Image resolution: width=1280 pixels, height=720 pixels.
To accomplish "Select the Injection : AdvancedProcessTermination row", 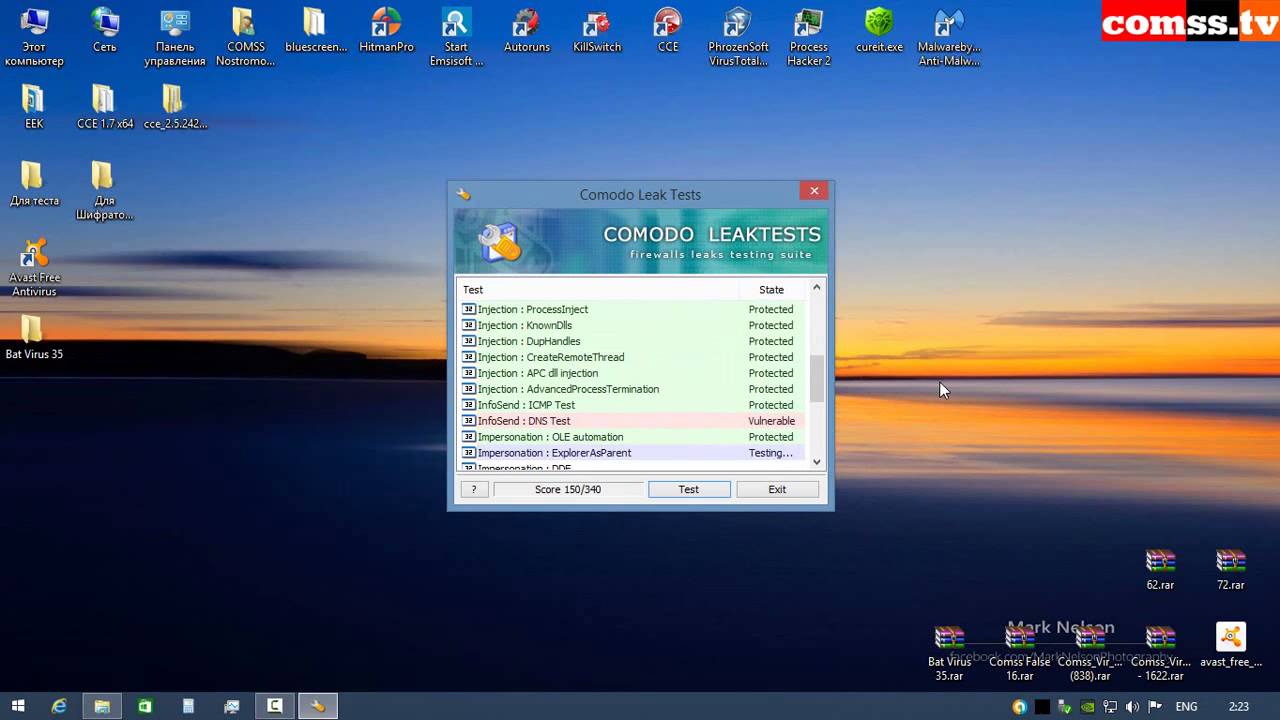I will tap(632, 389).
